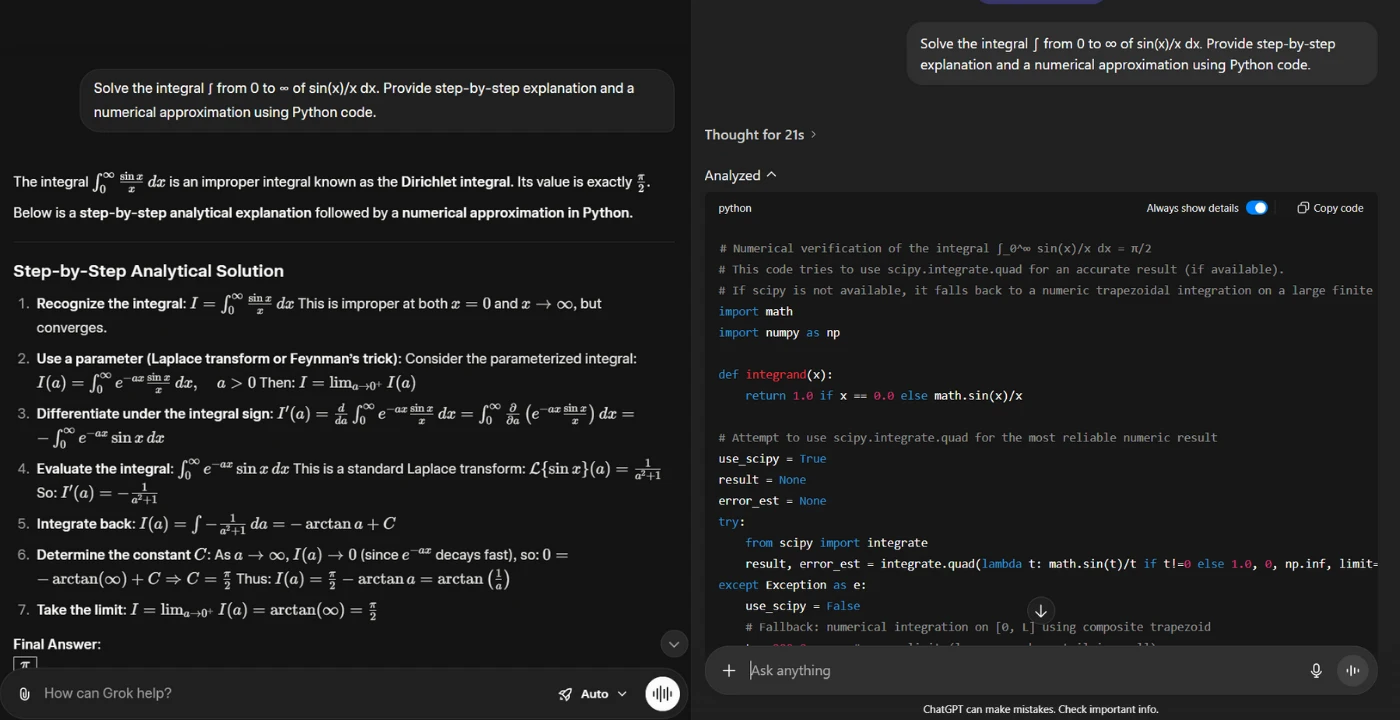Start Grok voice mode with the waveform icon

[x=662, y=693]
